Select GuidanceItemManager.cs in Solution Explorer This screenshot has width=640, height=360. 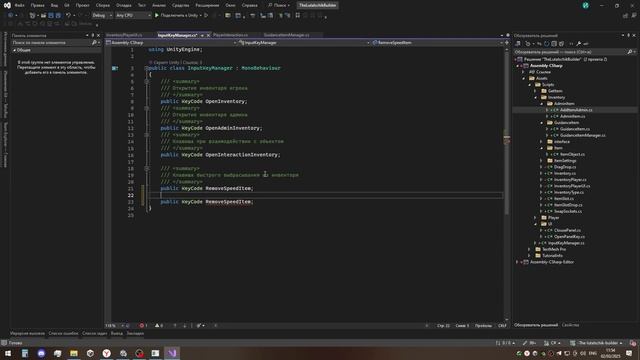coord(583,135)
